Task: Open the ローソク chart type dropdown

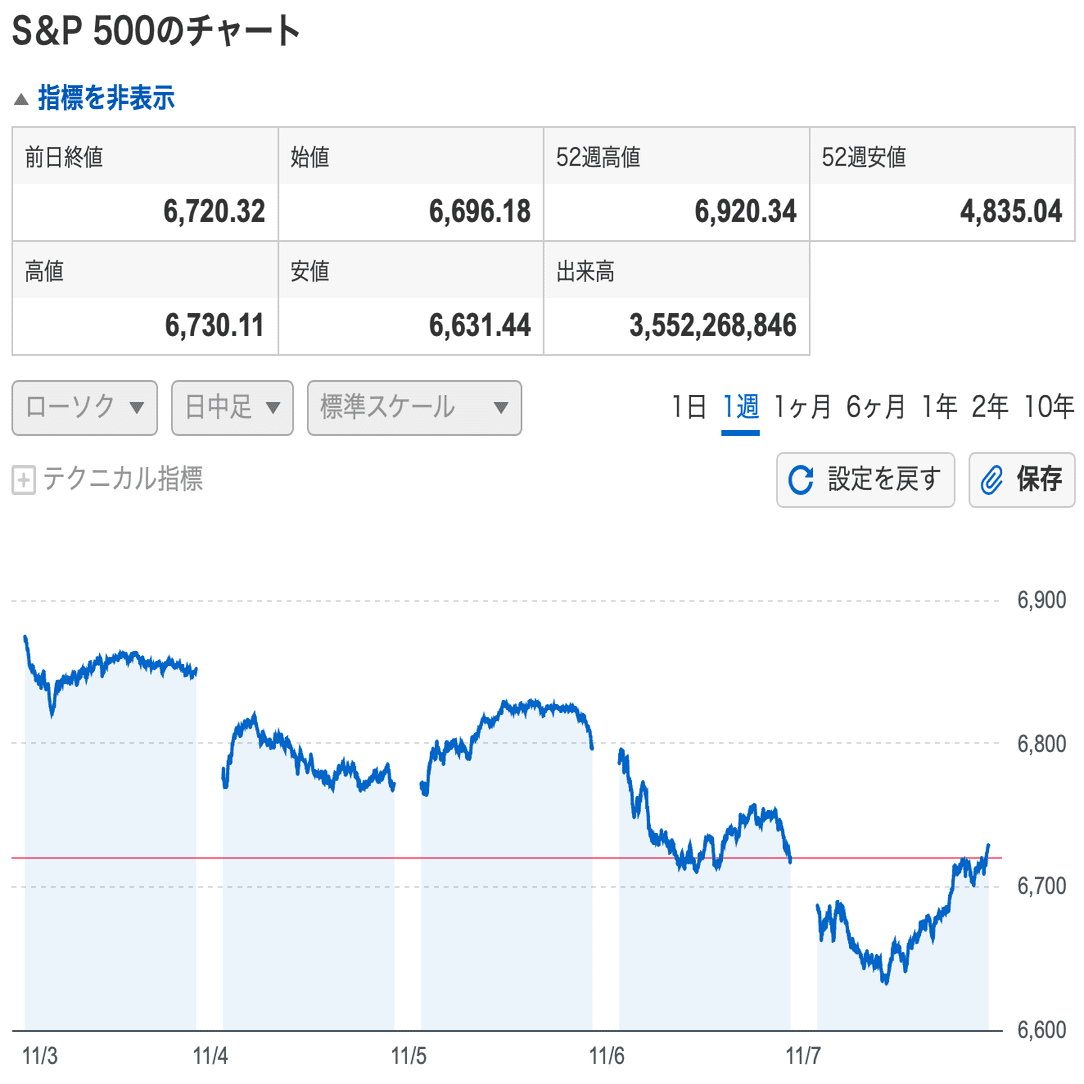Action: 85,408
